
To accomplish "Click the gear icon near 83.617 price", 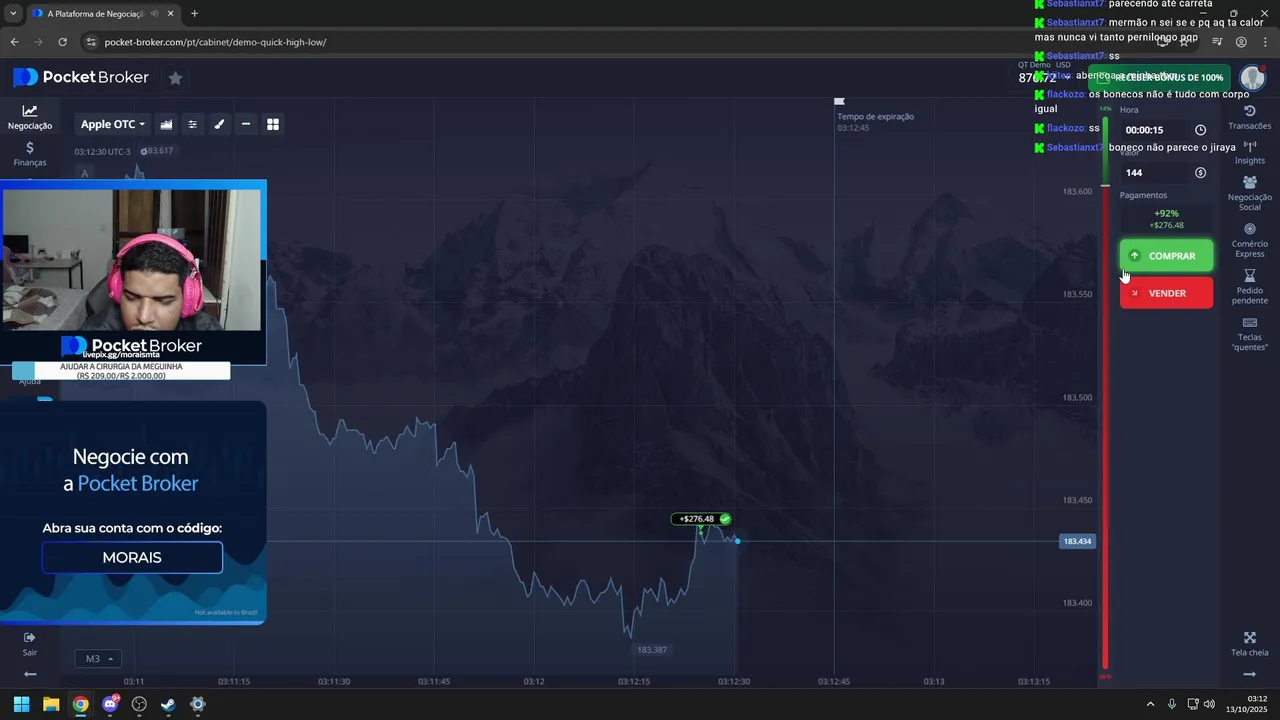I will coord(144,151).
